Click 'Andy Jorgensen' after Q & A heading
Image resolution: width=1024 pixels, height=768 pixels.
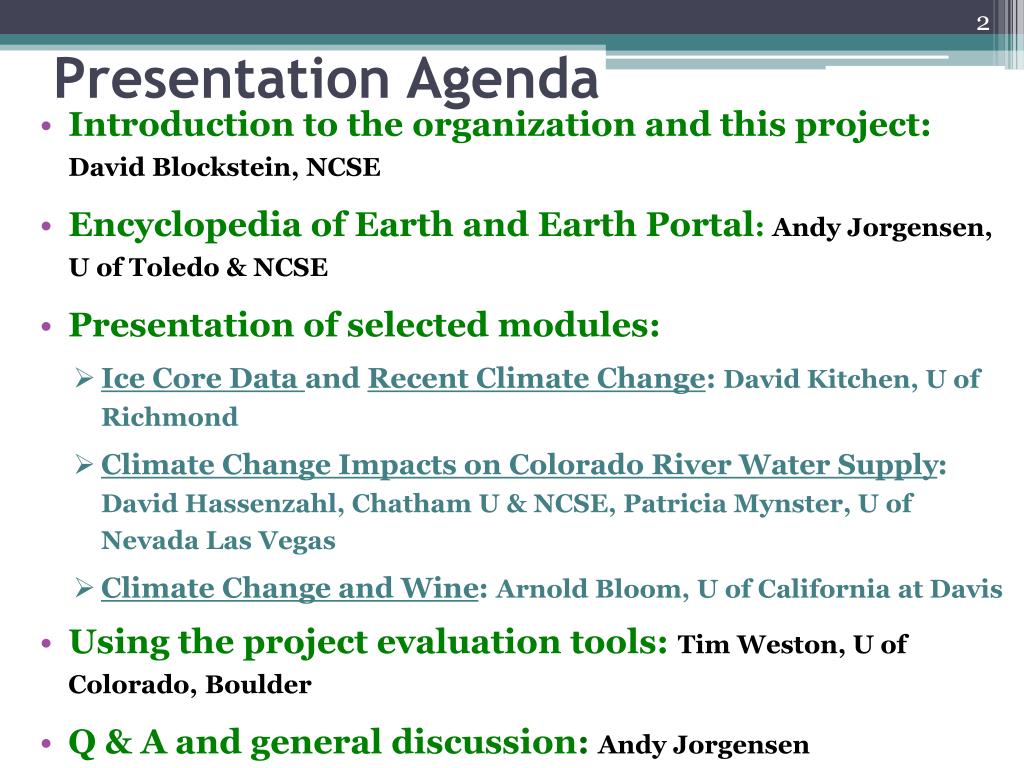pos(703,745)
